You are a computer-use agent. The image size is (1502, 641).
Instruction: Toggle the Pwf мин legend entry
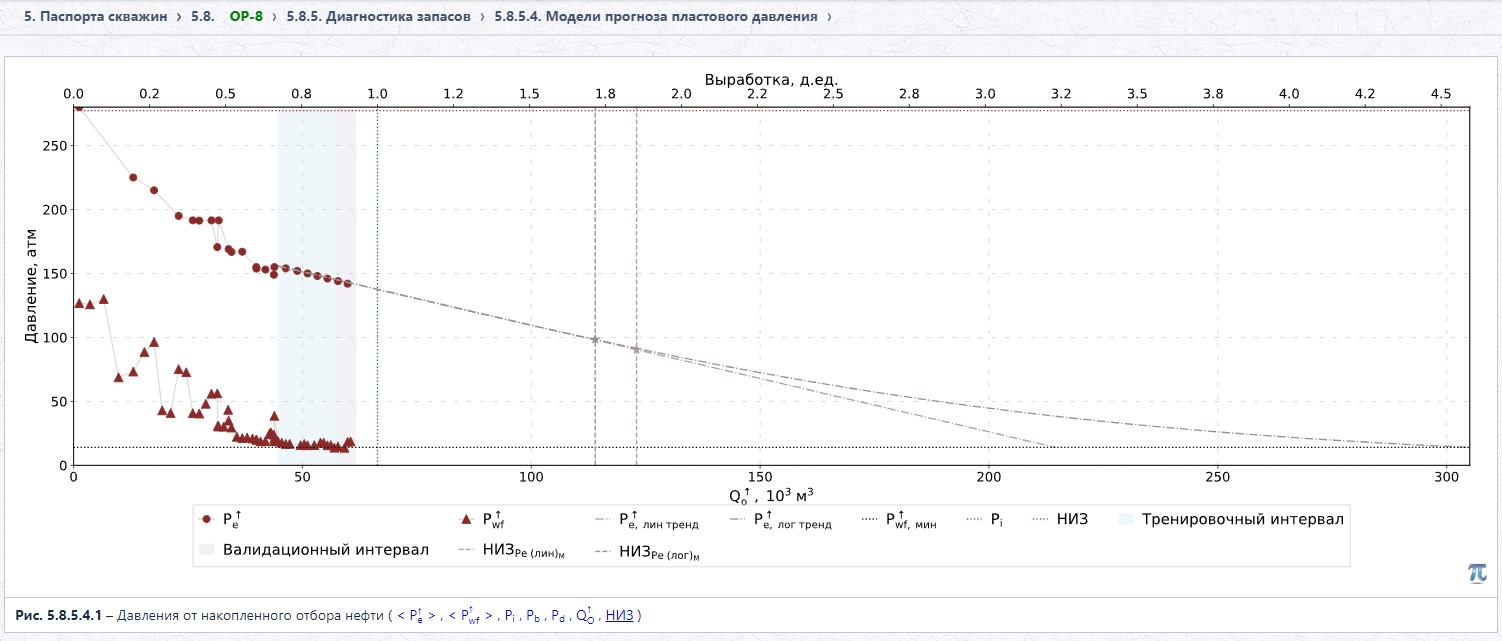tap(899, 521)
